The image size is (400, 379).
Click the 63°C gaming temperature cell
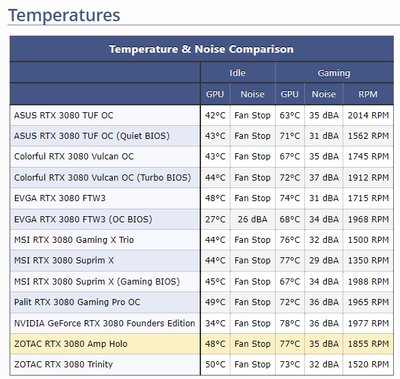click(x=290, y=115)
